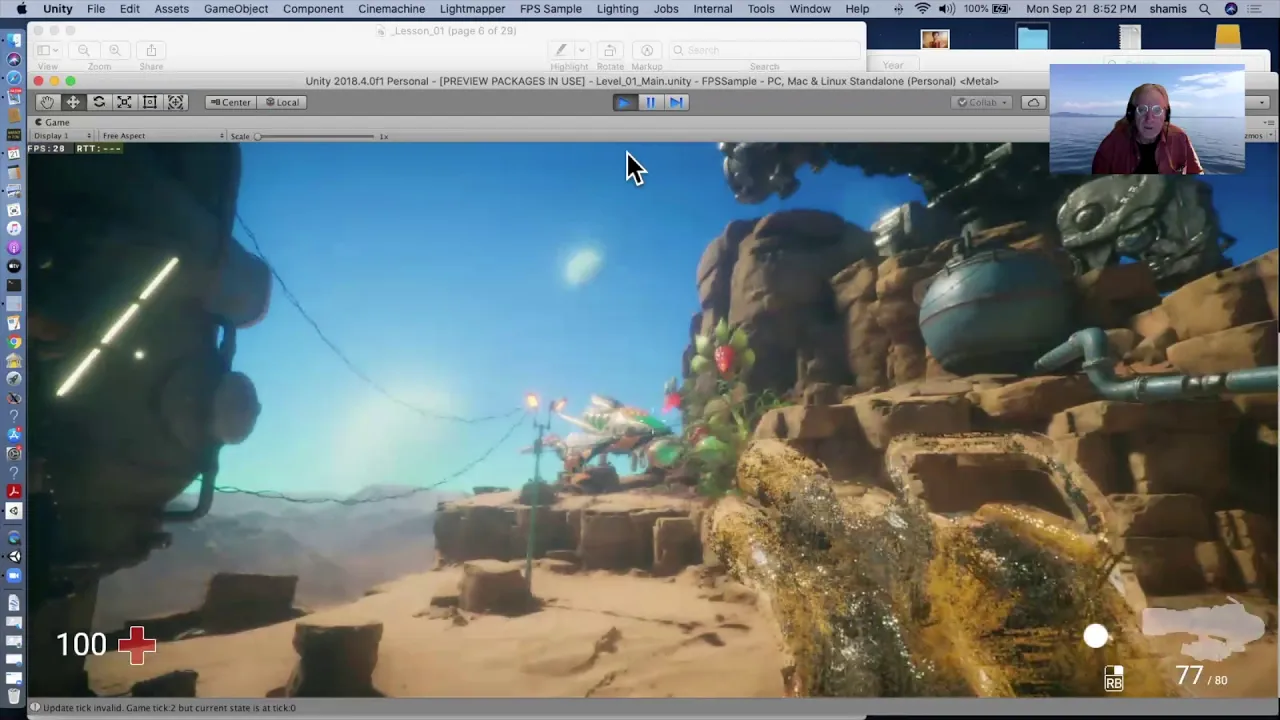Open the Cinemachine menu
This screenshot has height=720, width=1280.
pyautogui.click(x=391, y=9)
